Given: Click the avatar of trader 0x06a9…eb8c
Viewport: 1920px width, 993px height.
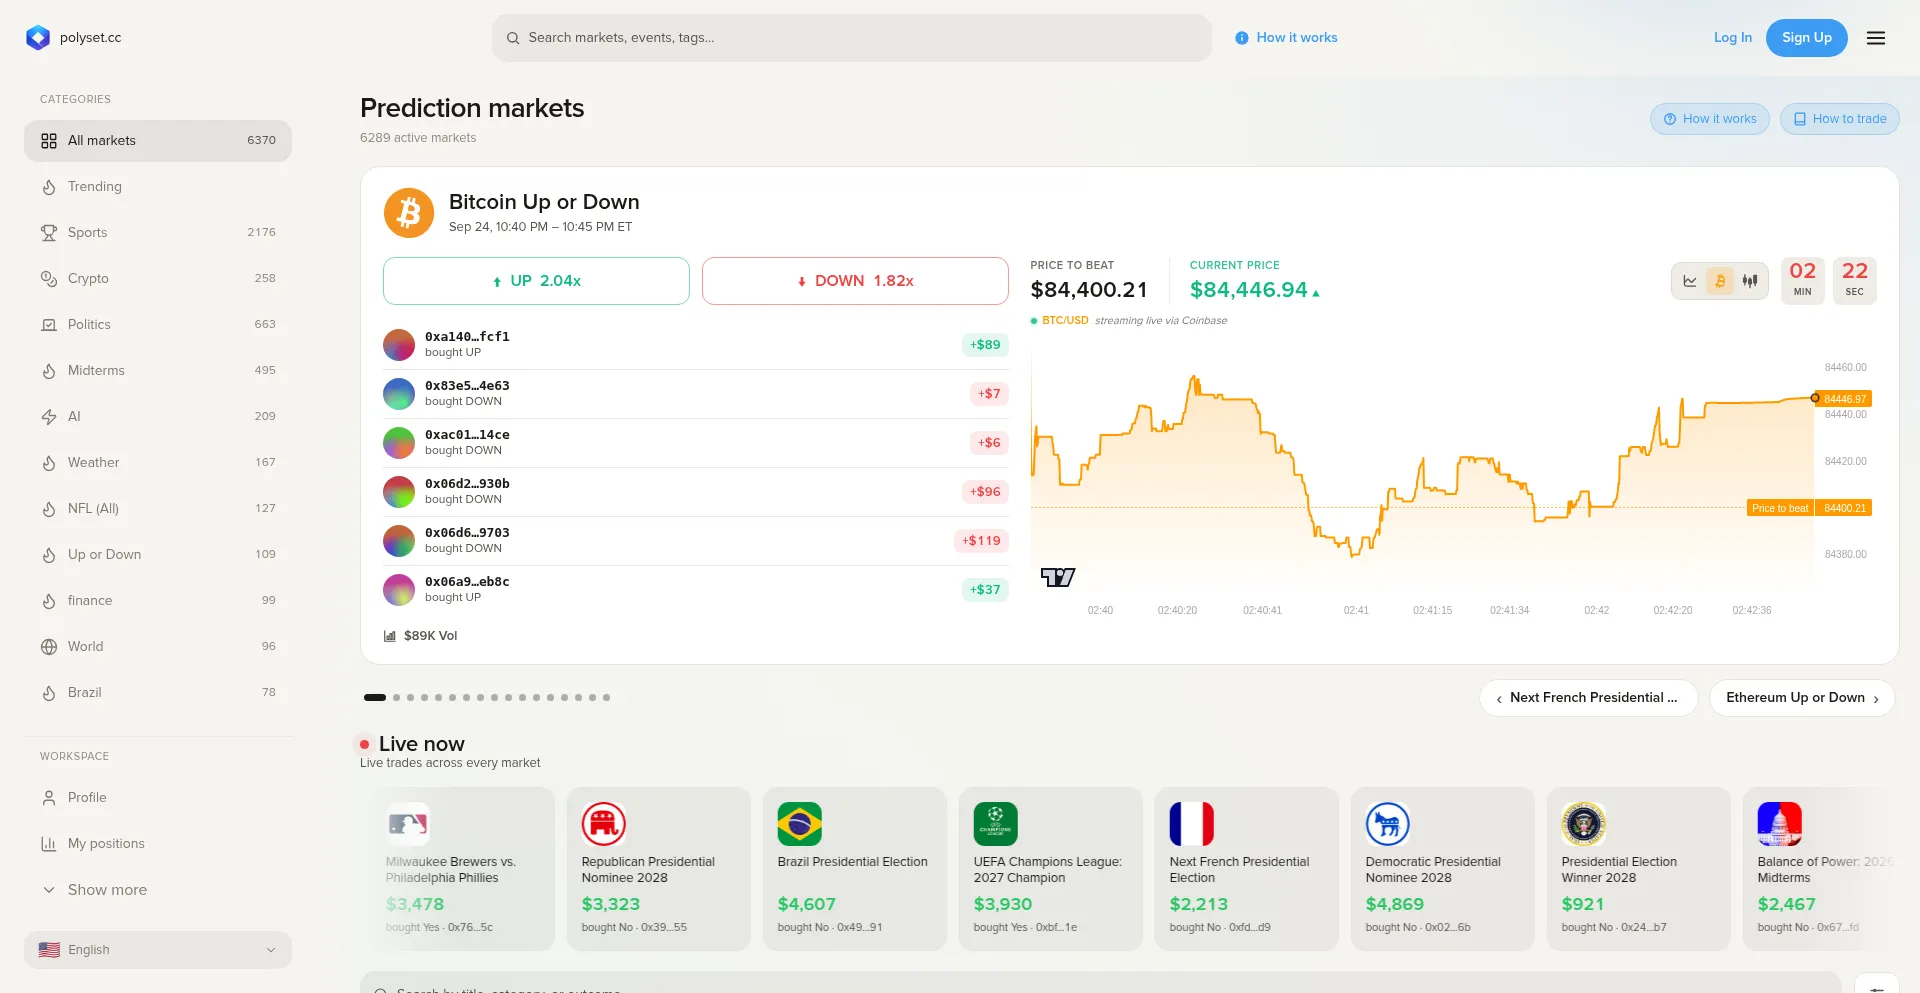Looking at the screenshot, I should (x=399, y=590).
